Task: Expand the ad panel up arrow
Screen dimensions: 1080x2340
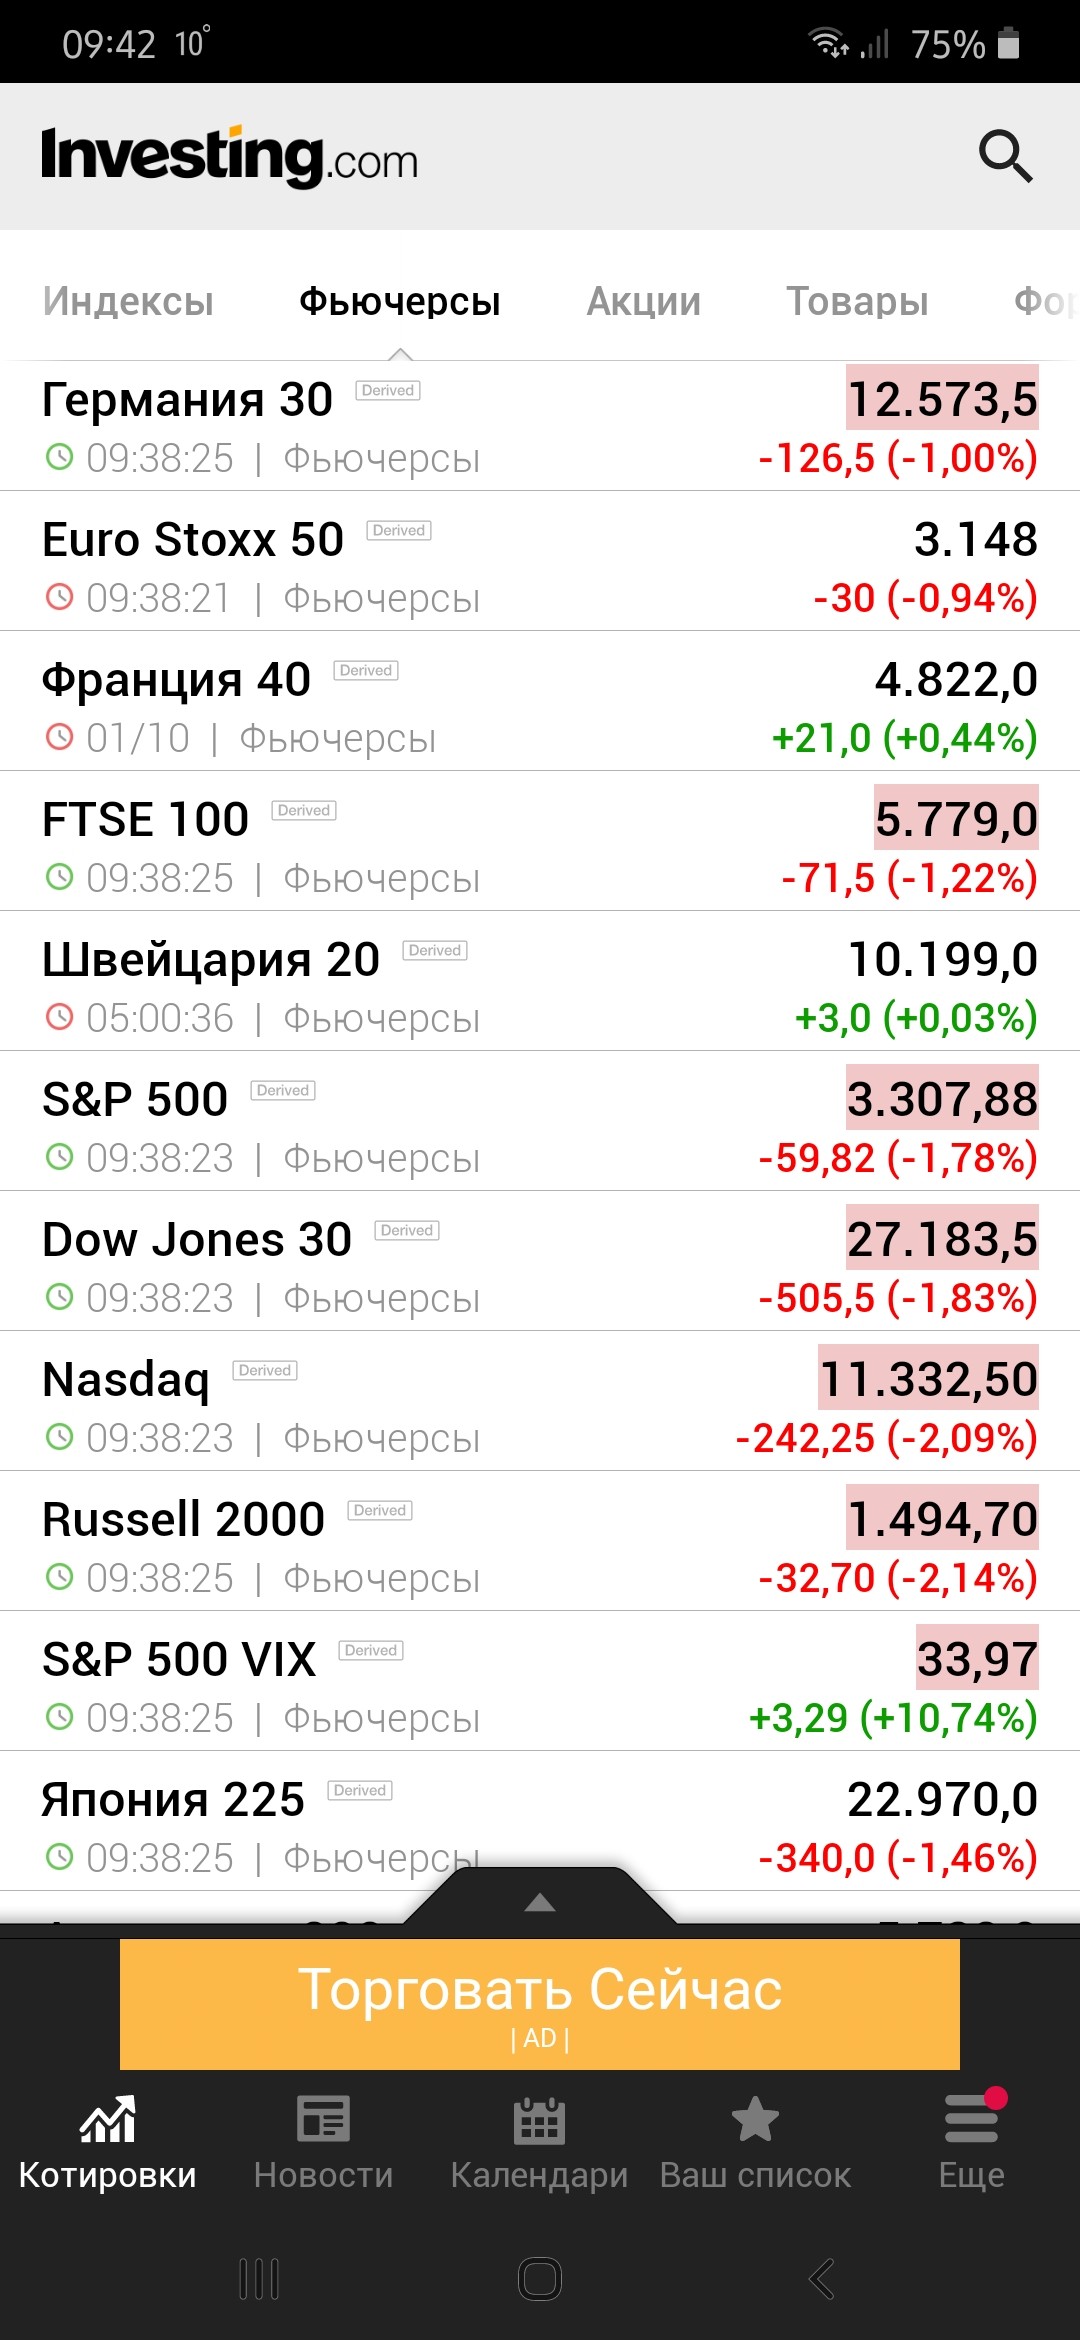Action: pyautogui.click(x=540, y=1902)
